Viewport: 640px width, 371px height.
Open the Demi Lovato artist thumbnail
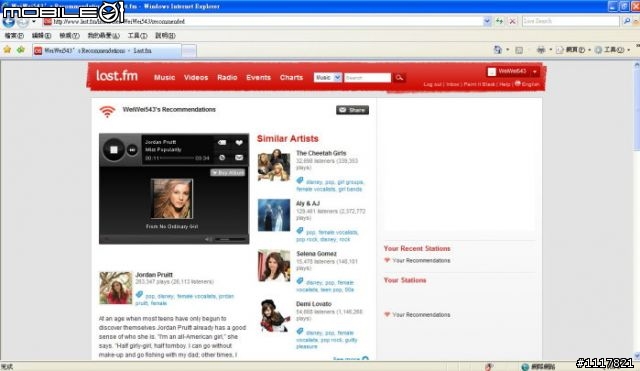pos(274,315)
